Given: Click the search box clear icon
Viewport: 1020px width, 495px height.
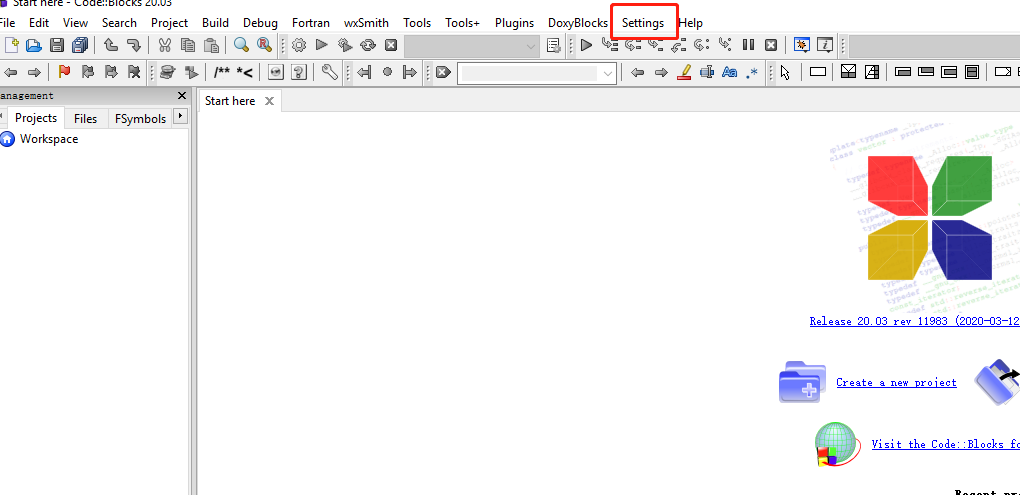Looking at the screenshot, I should (x=443, y=72).
